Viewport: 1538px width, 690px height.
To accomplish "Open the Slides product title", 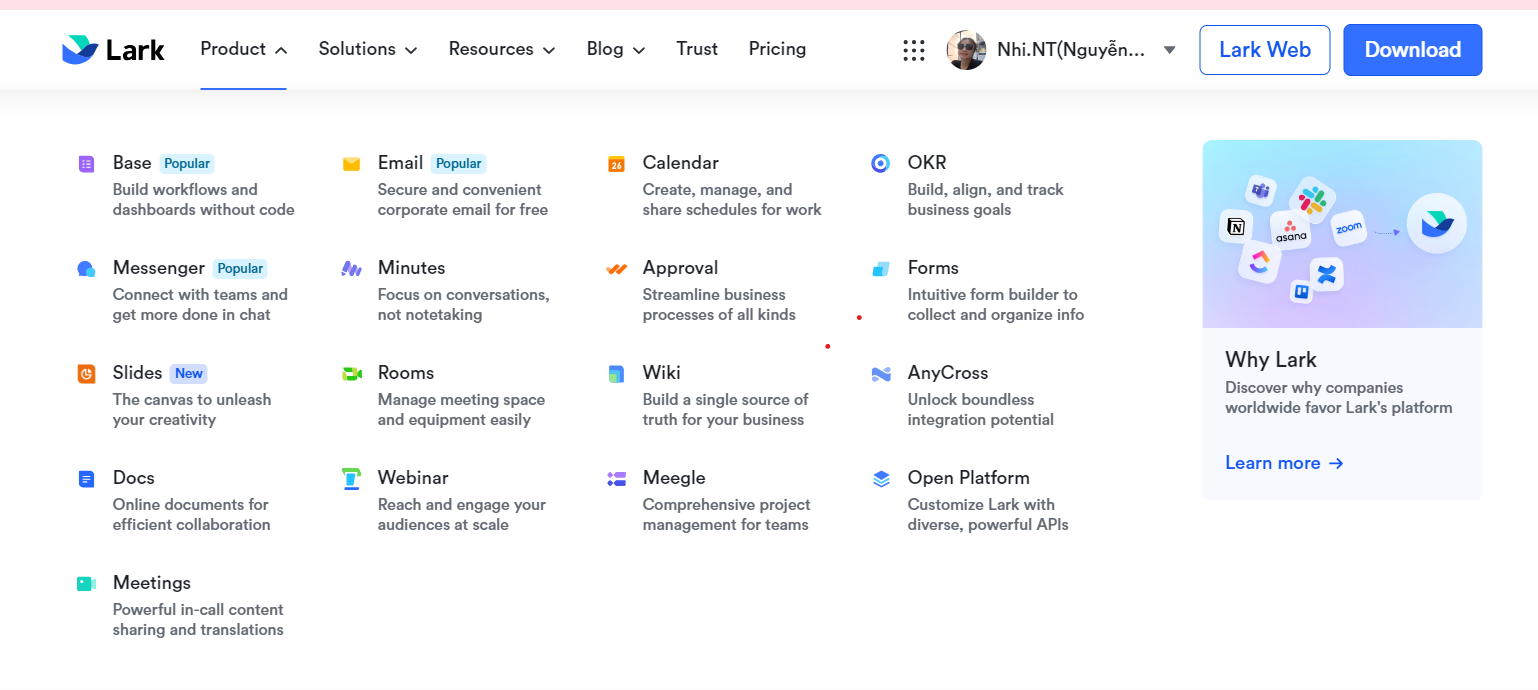I will click(137, 373).
